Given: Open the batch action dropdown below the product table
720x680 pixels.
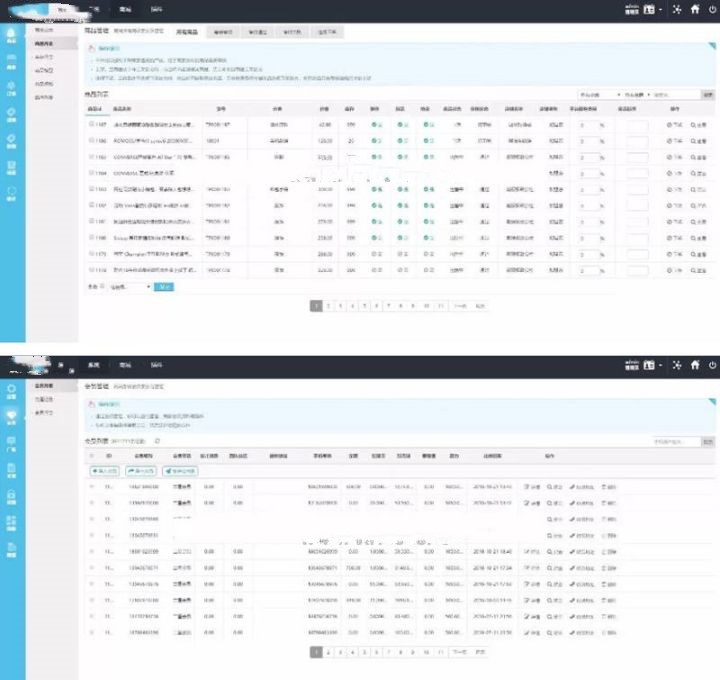Looking at the screenshot, I should pos(129,287).
